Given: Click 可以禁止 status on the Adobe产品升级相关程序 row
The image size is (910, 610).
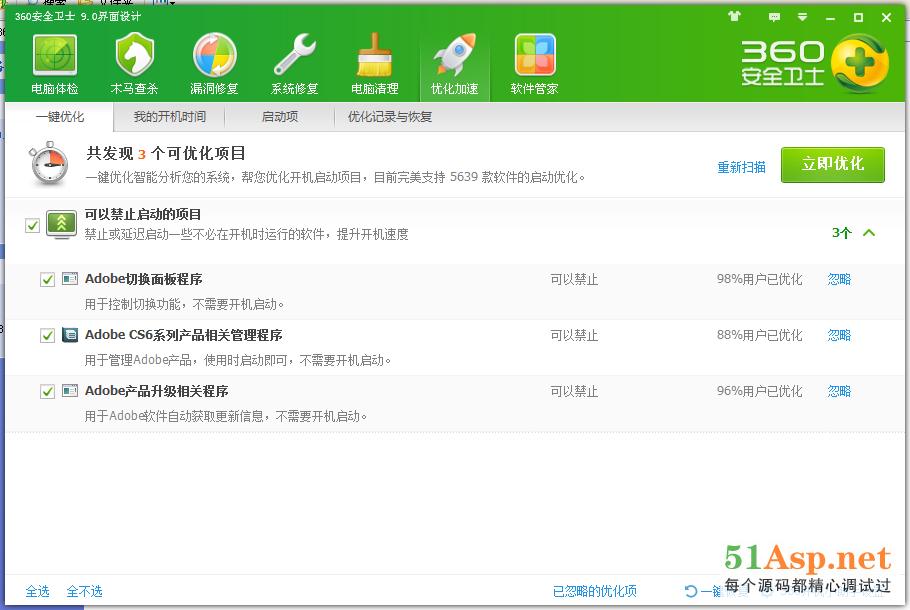Looking at the screenshot, I should point(574,392).
